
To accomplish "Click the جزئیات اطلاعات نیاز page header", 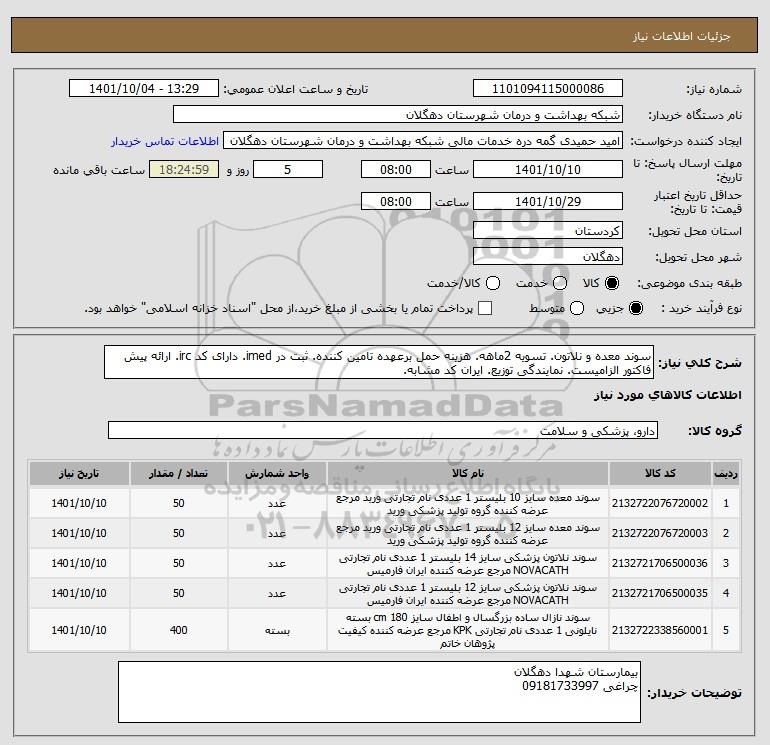I will (x=682, y=37).
